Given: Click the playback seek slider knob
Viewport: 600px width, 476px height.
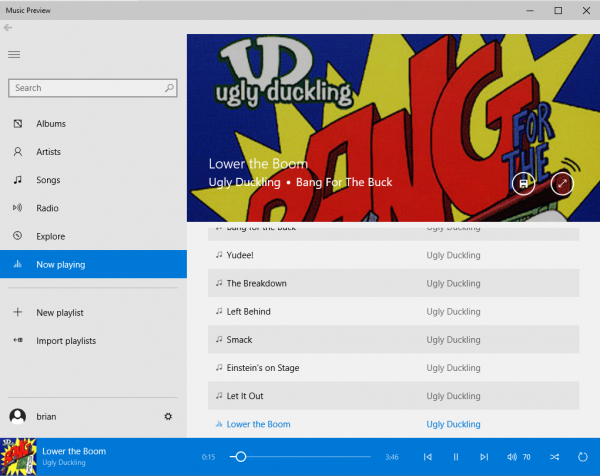Looking at the screenshot, I should point(241,456).
